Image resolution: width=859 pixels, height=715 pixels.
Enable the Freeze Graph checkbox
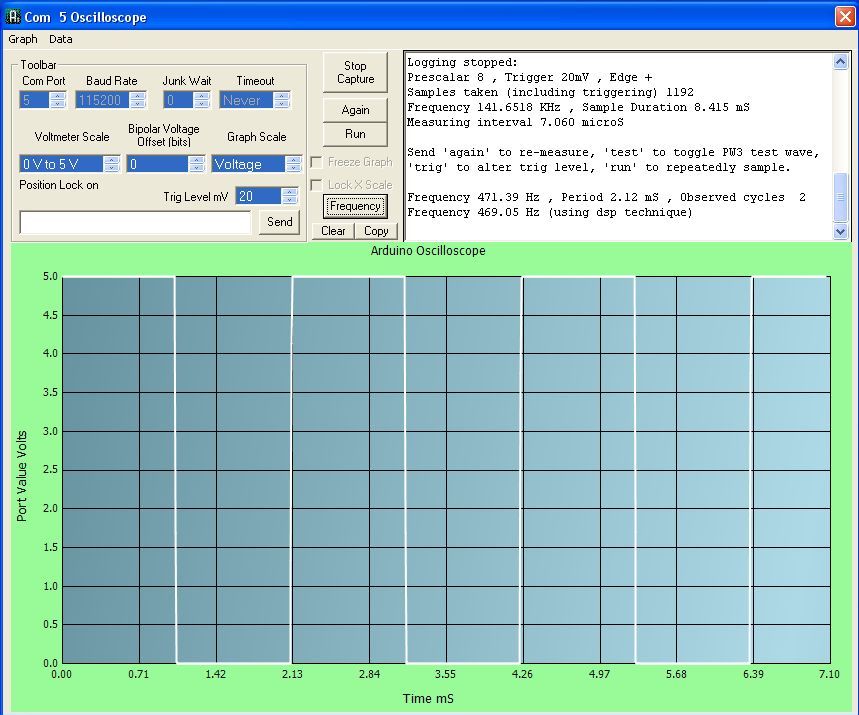tap(316, 161)
